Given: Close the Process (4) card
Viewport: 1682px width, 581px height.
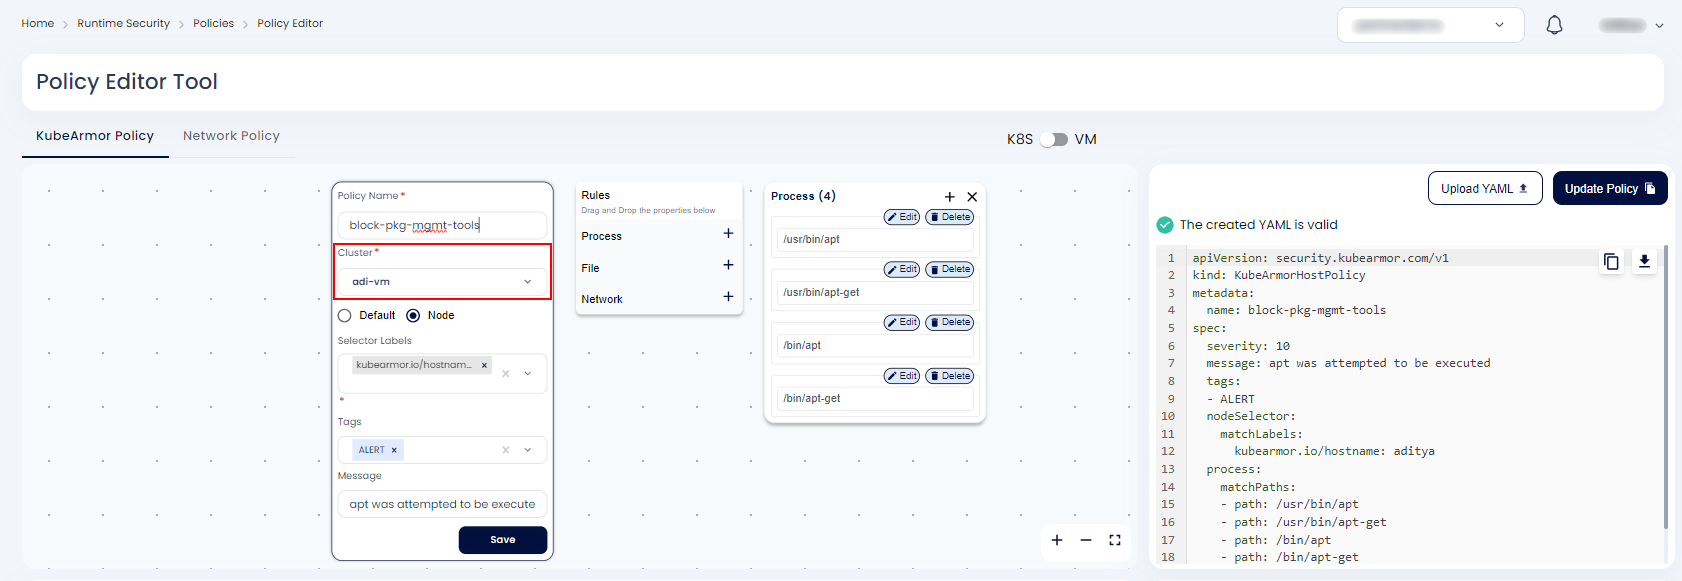Looking at the screenshot, I should [972, 197].
